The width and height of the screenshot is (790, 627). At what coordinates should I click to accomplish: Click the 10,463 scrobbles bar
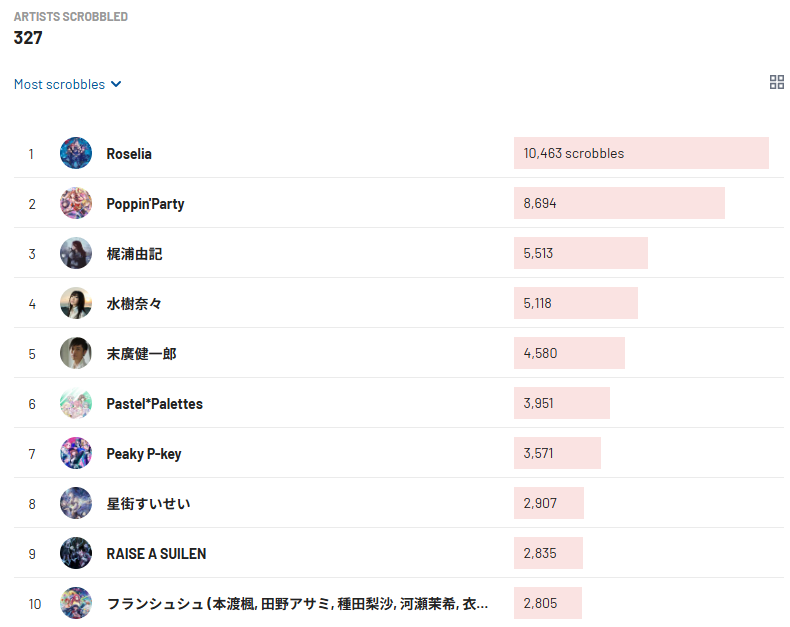click(x=640, y=153)
